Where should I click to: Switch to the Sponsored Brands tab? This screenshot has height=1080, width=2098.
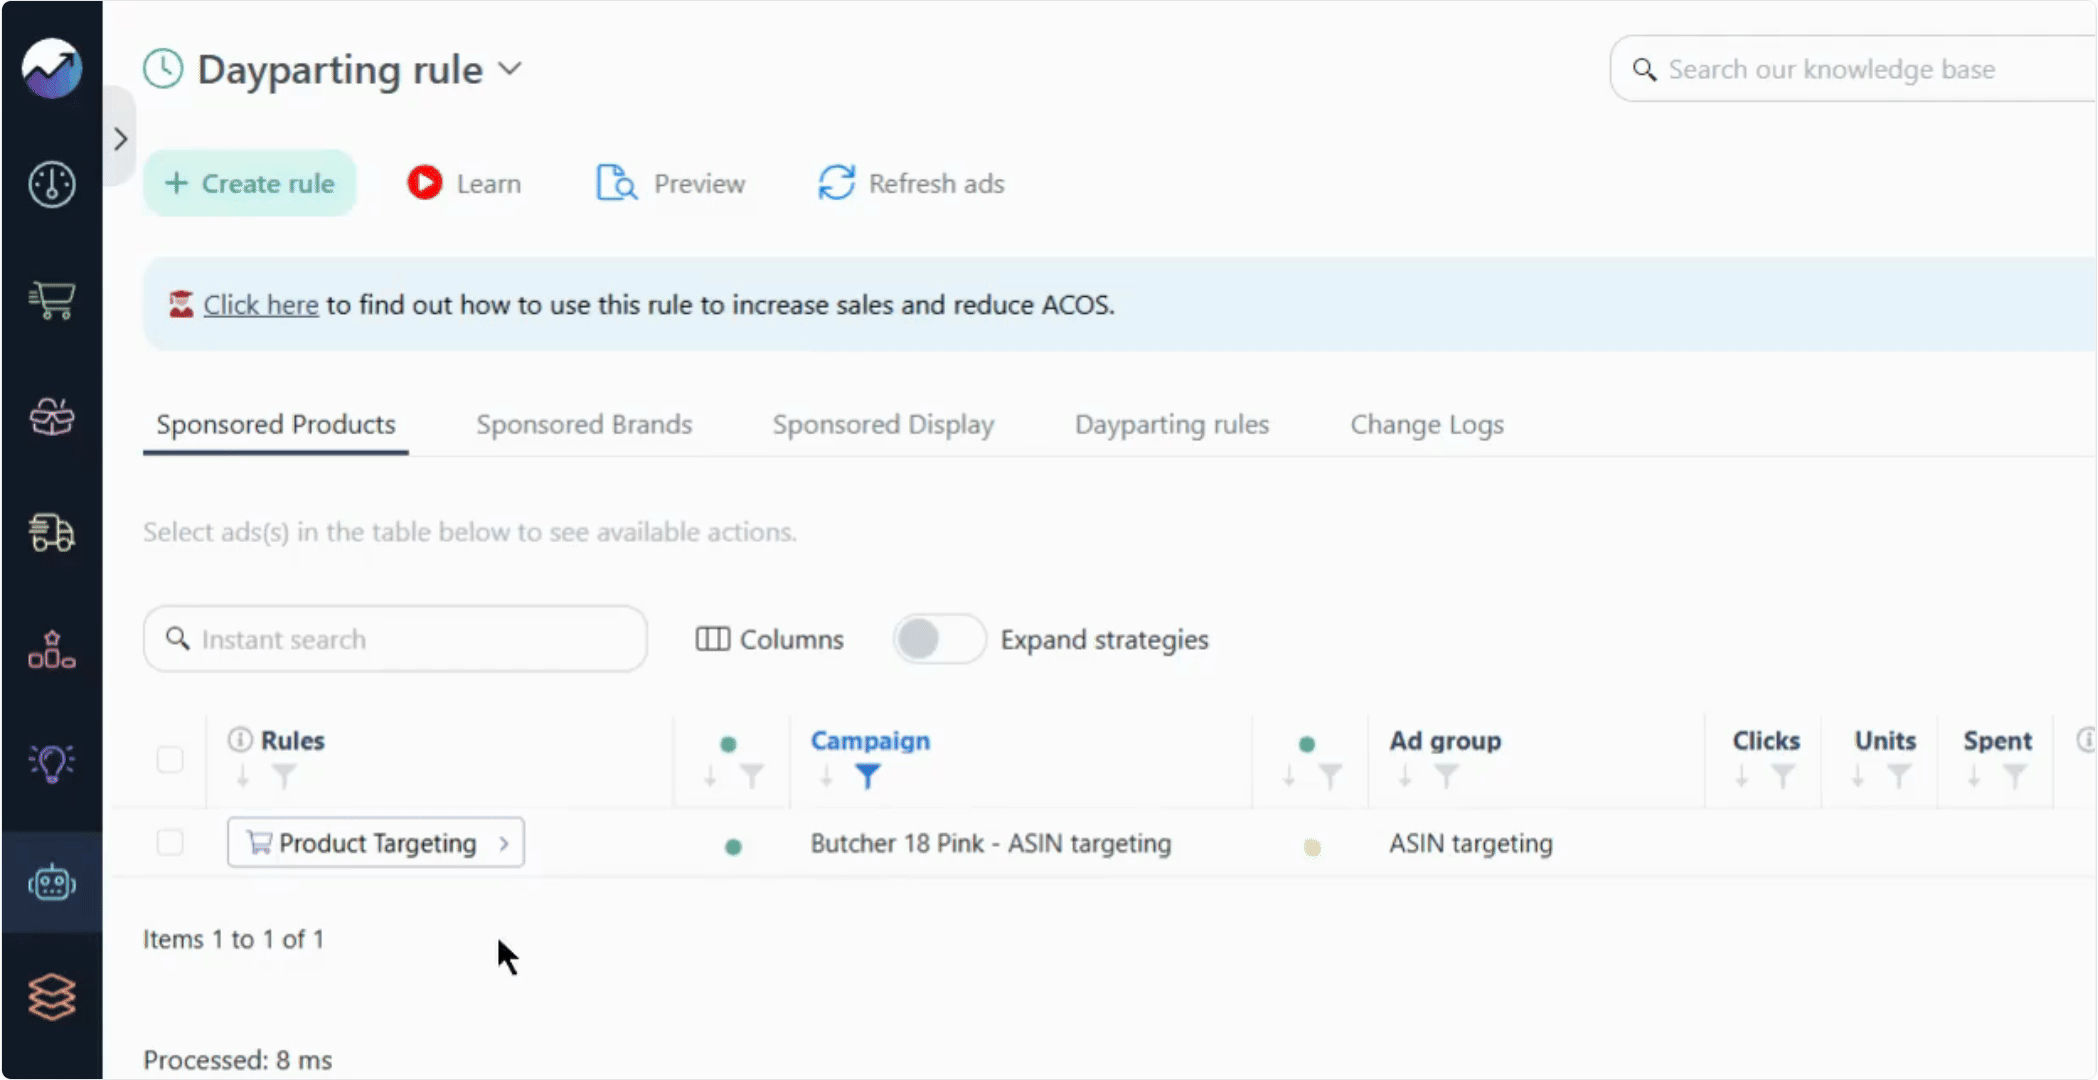point(584,425)
